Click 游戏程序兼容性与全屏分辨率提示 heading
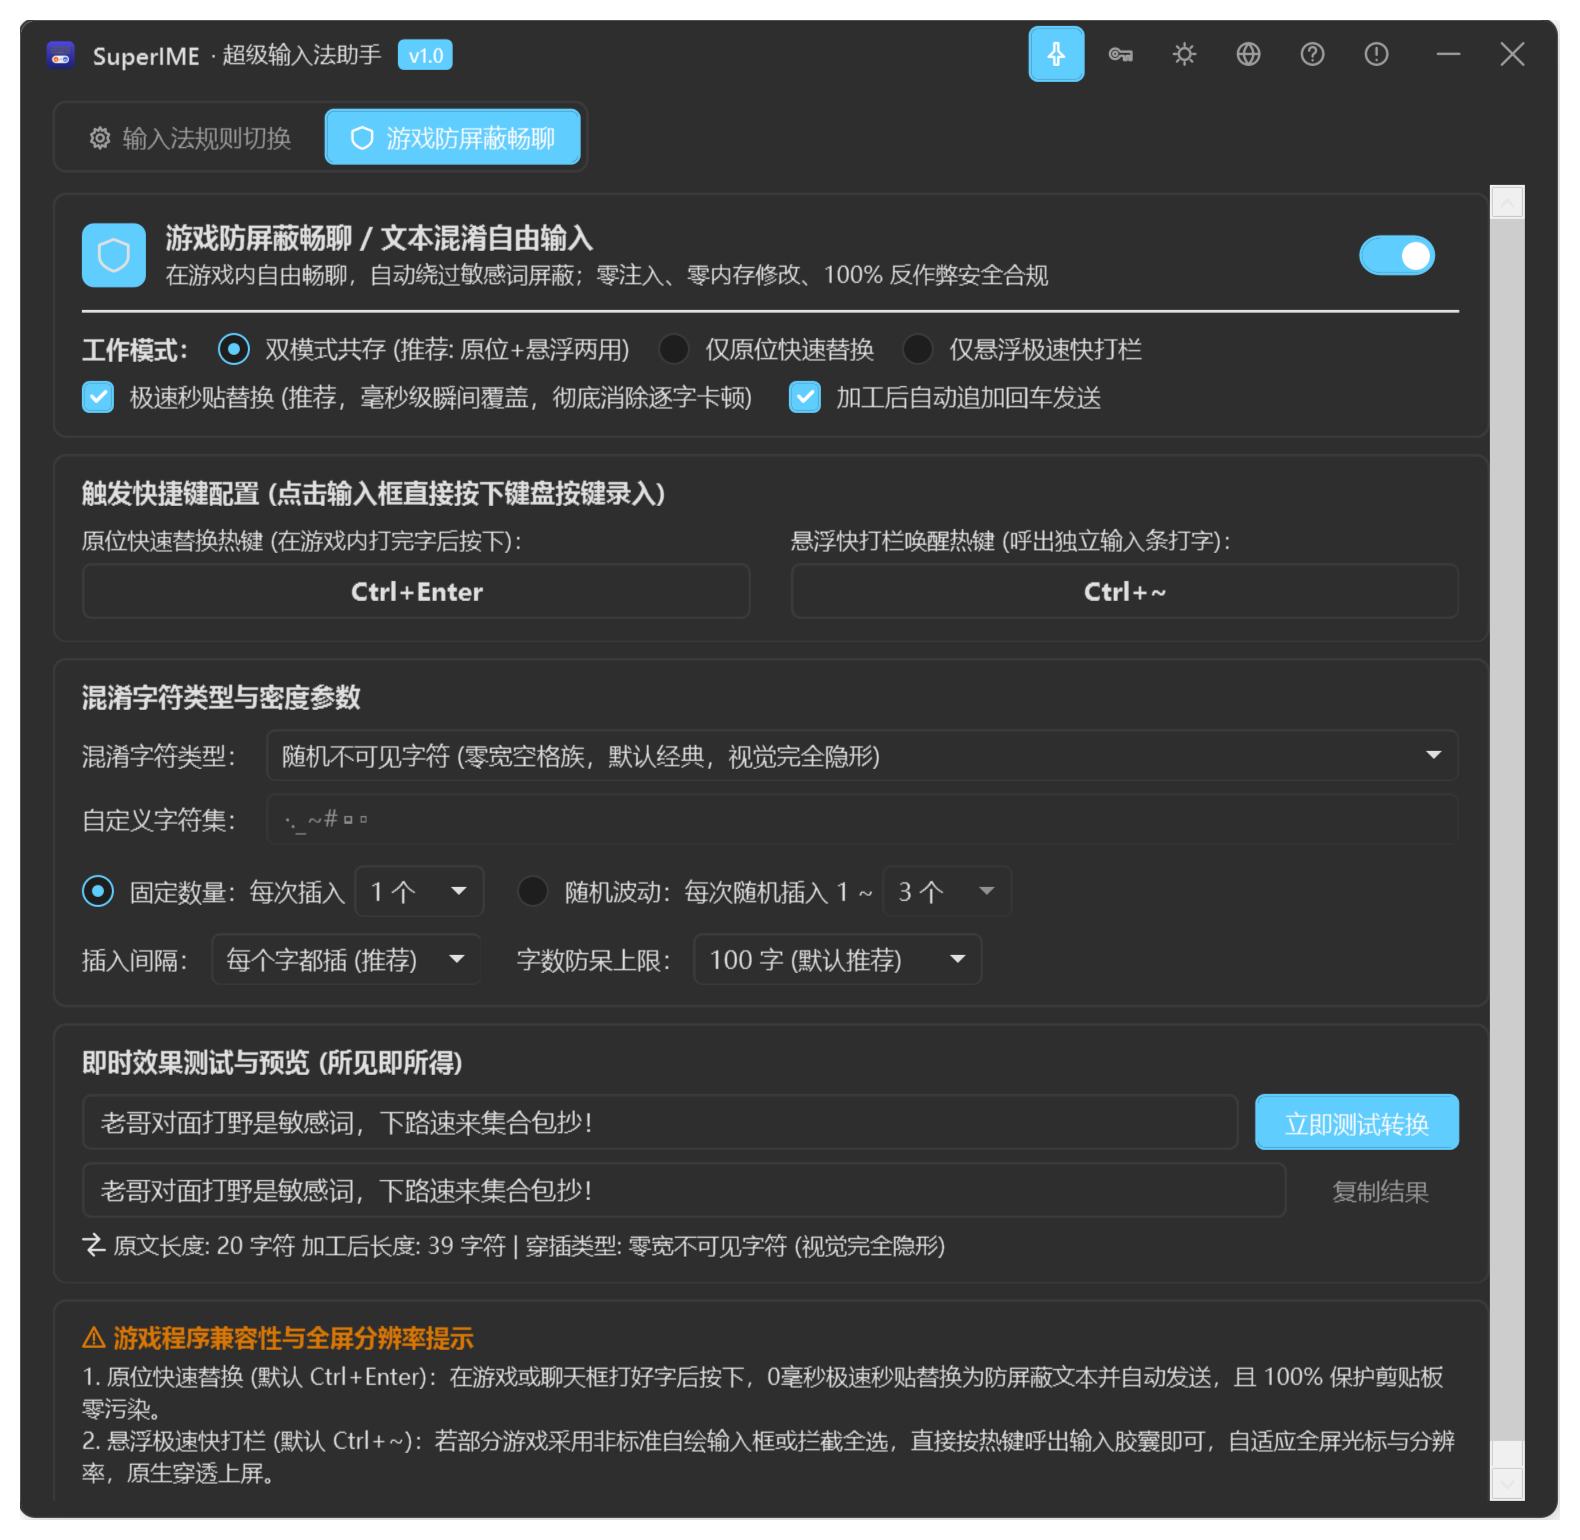Screen dimensions: 1580x1540 click(x=278, y=1338)
